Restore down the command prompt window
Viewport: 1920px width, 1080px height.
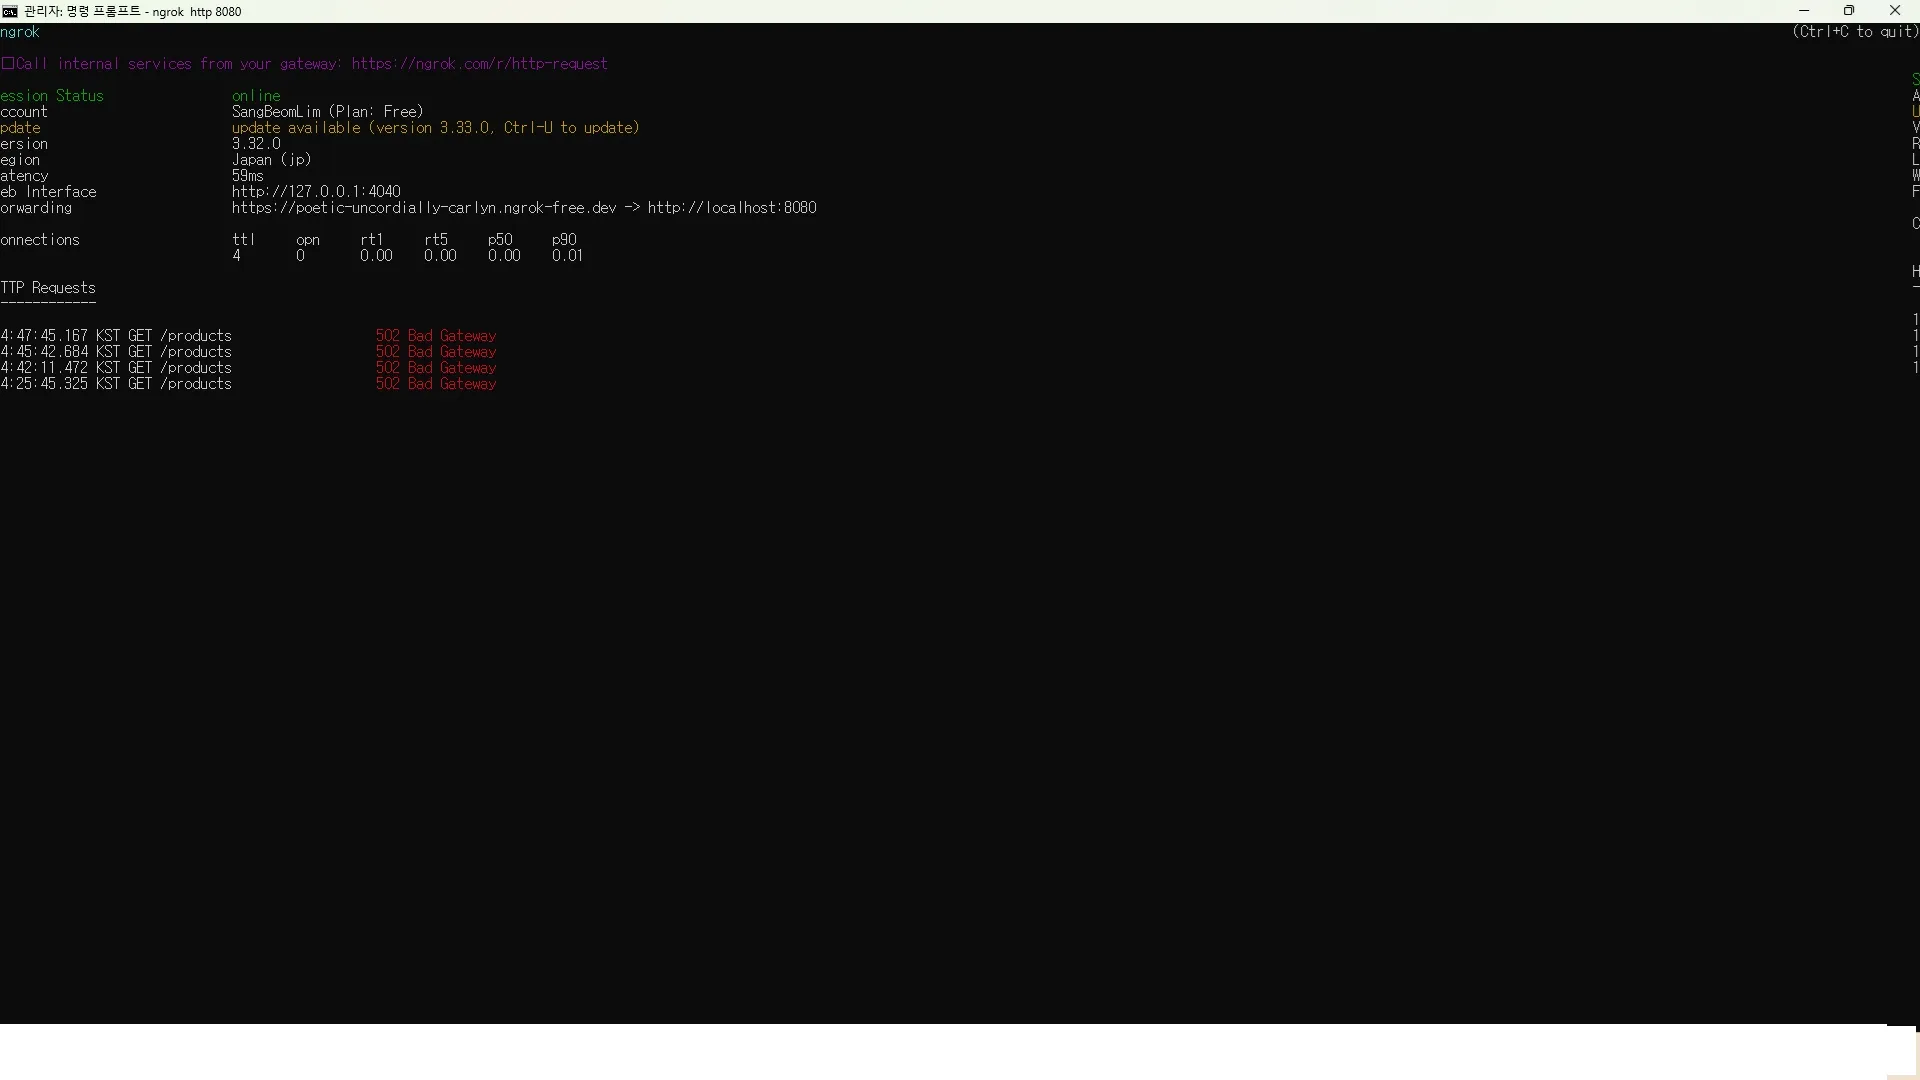coord(1849,11)
